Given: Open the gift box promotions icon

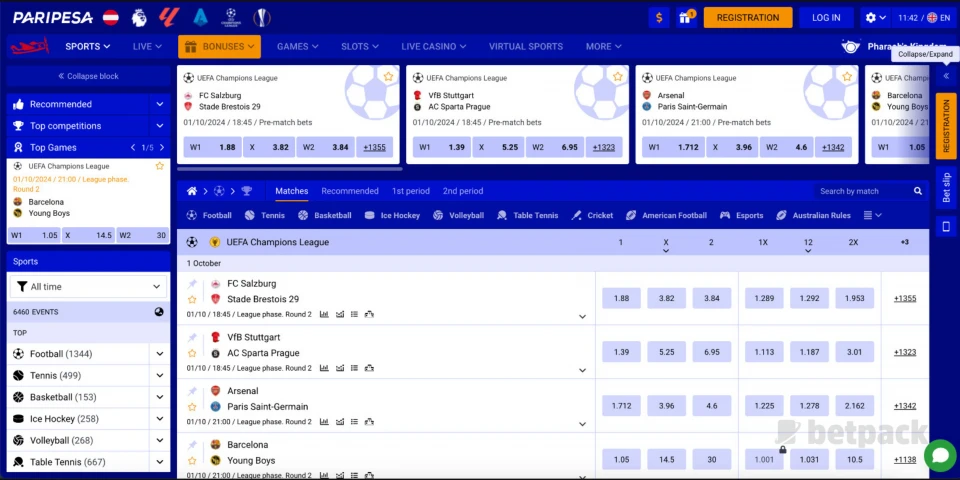Looking at the screenshot, I should pos(686,17).
